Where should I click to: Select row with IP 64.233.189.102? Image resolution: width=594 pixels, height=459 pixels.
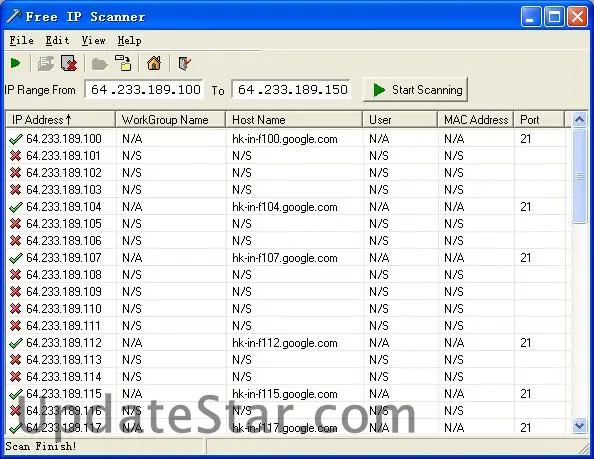pos(288,173)
